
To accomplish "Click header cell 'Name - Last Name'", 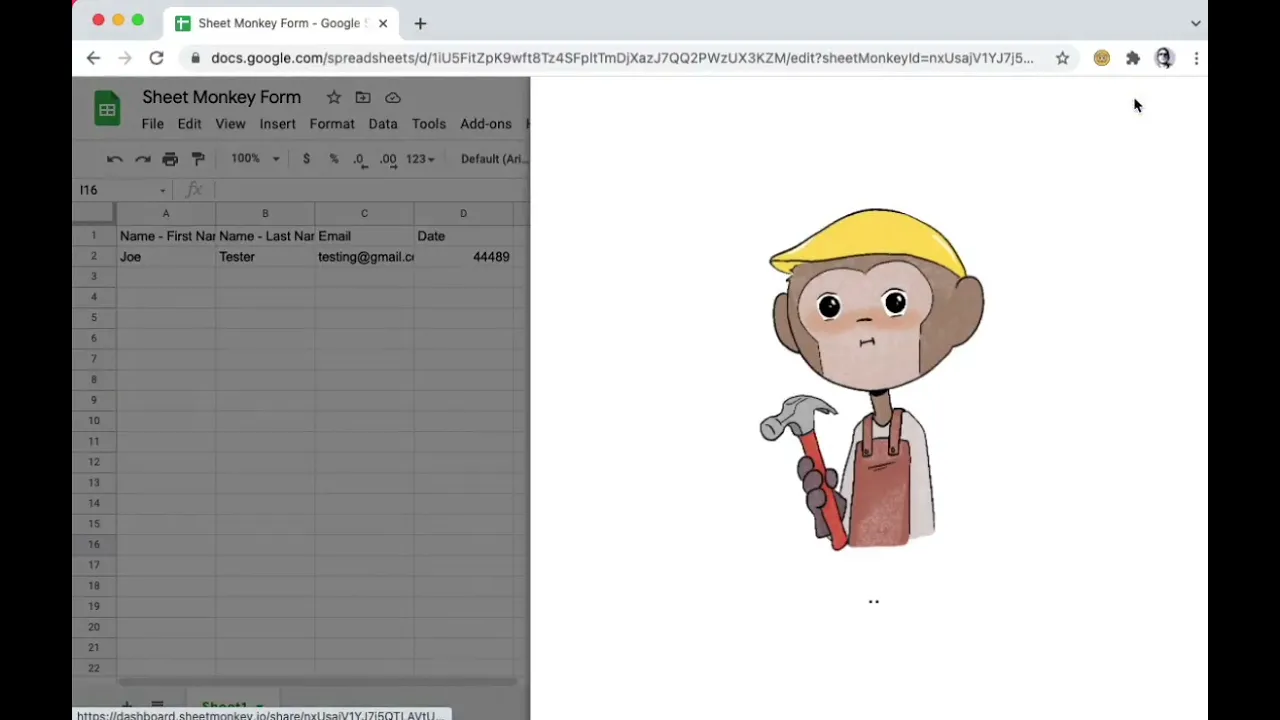I will 265,236.
